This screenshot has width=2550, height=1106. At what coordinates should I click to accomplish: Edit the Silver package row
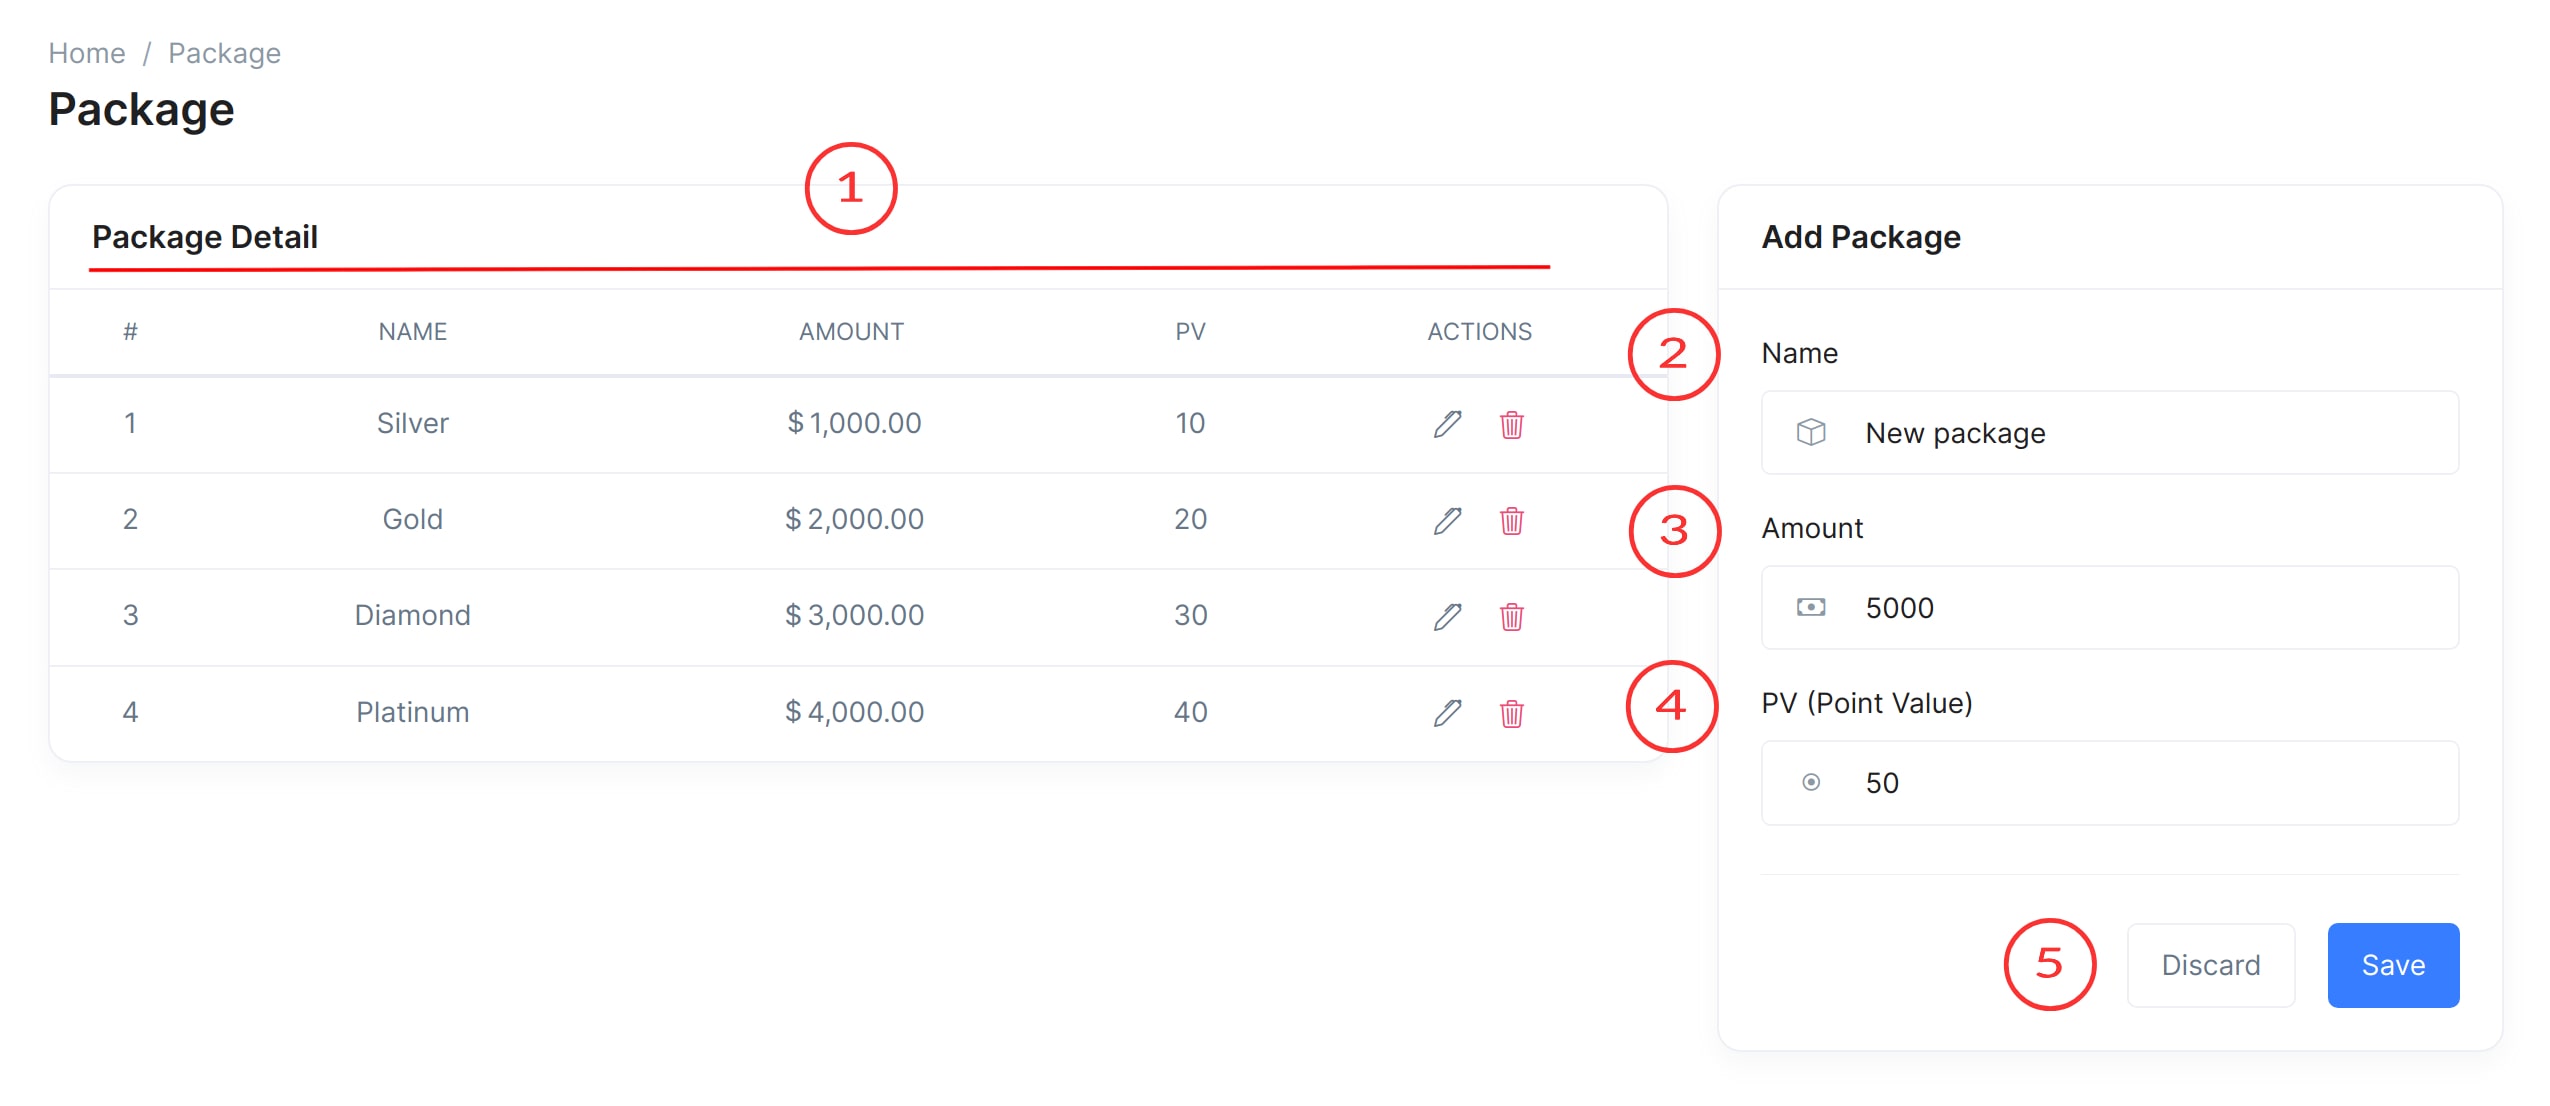click(x=1447, y=424)
